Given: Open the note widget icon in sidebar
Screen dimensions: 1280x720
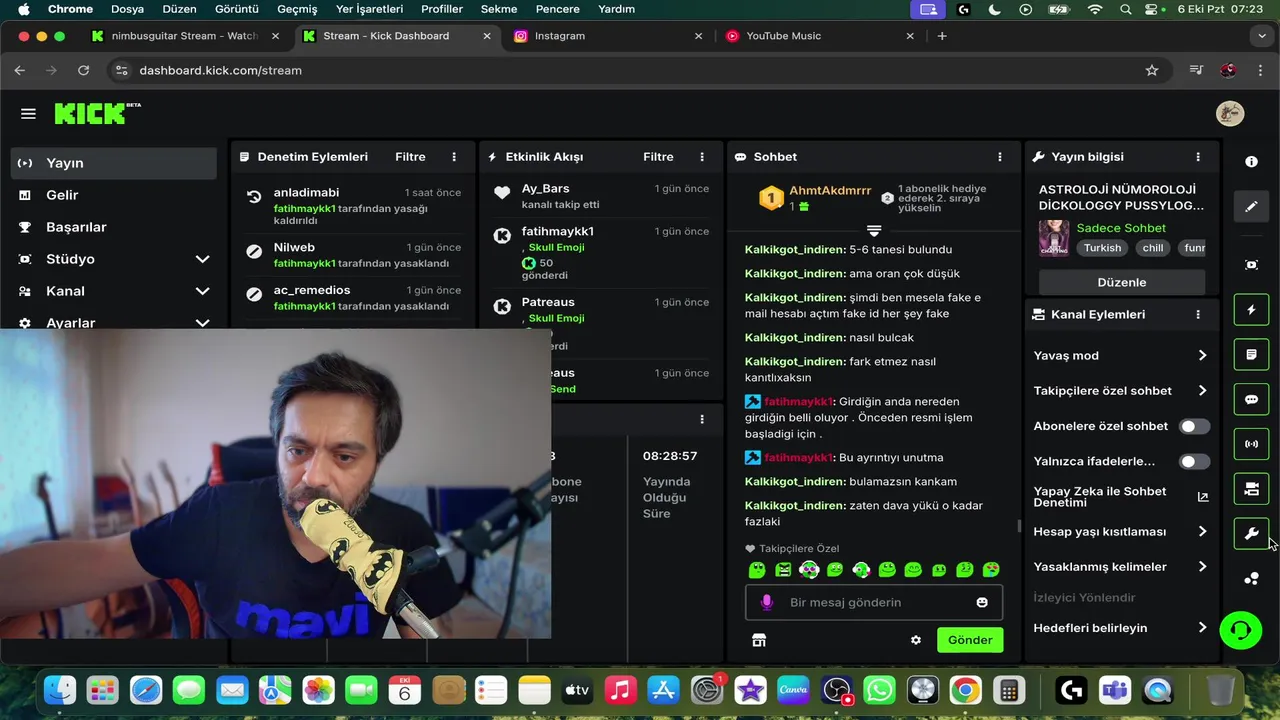Looking at the screenshot, I should (x=1251, y=355).
